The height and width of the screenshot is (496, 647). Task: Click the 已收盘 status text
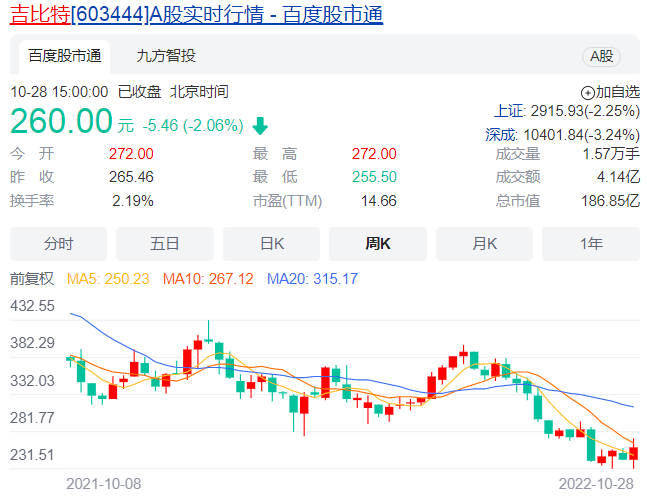coord(139,92)
